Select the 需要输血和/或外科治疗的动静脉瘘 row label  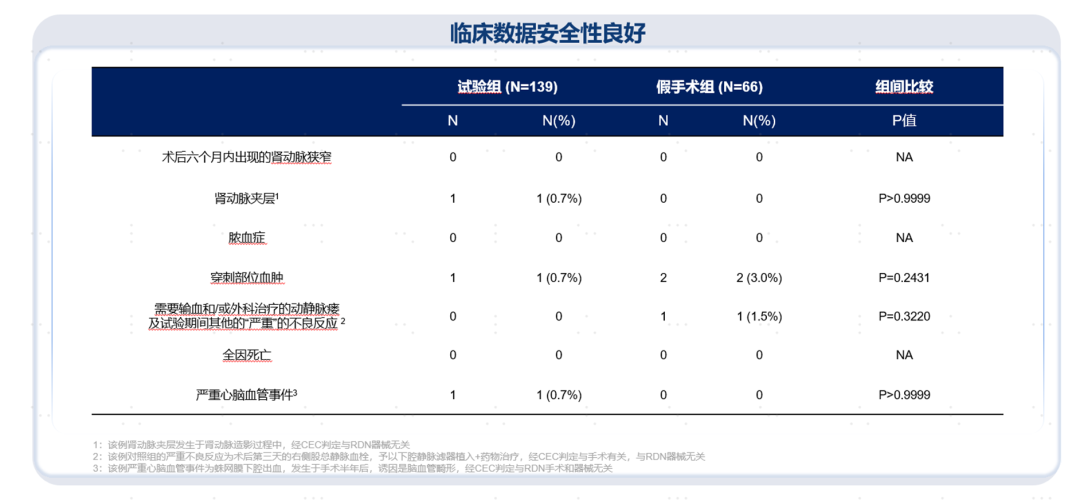tap(246, 308)
